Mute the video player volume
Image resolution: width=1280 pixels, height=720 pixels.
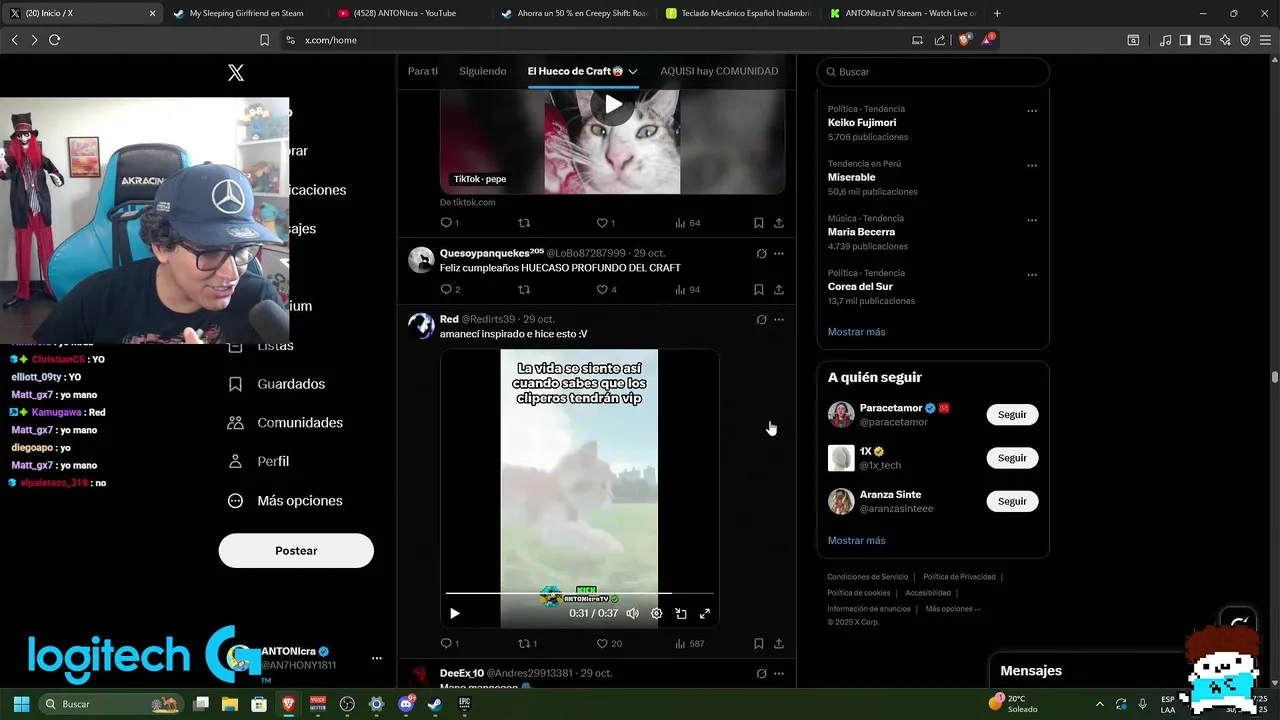pyautogui.click(x=632, y=614)
